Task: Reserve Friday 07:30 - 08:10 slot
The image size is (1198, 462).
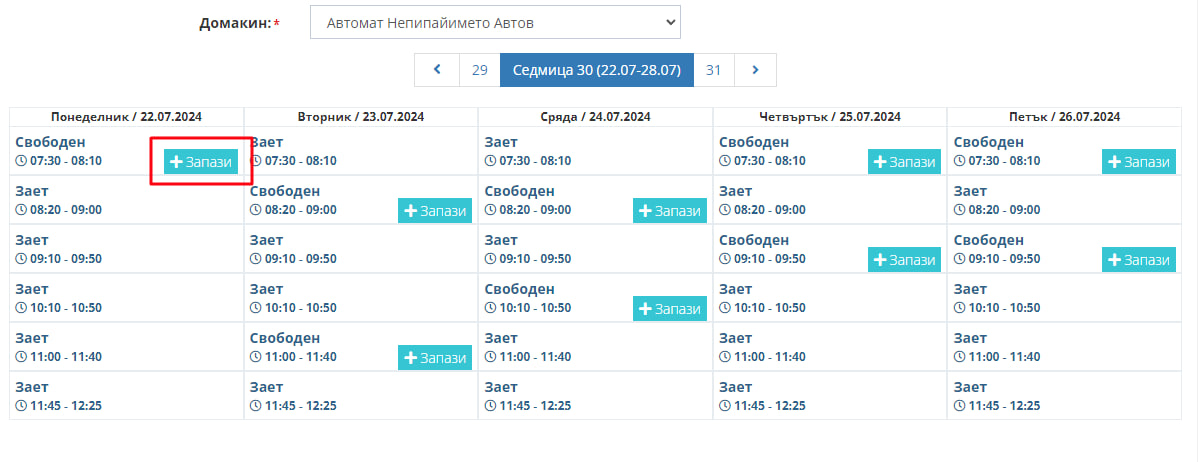Action: [1139, 162]
